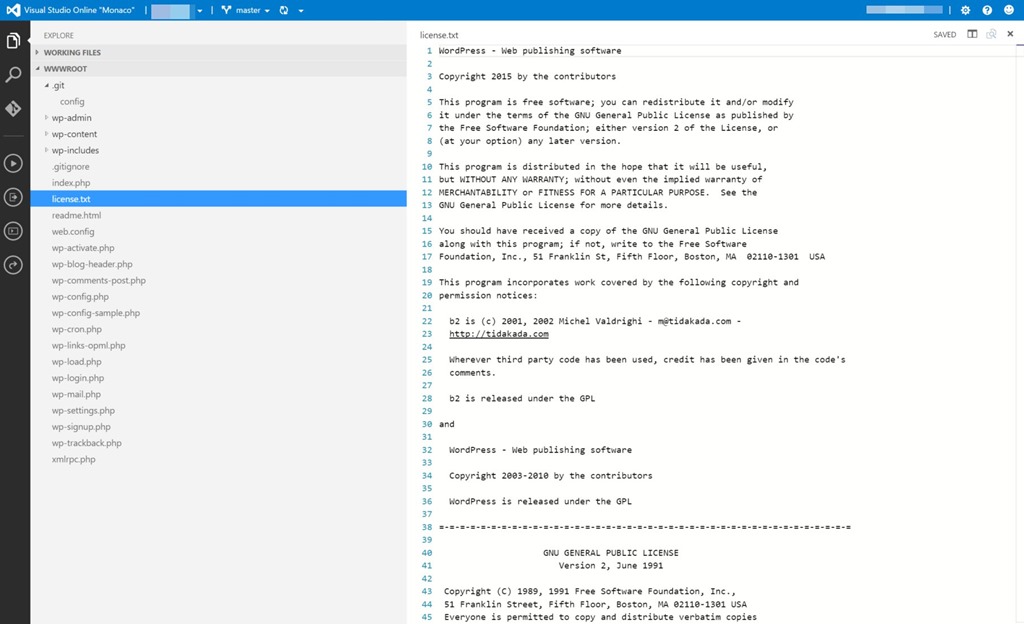Expand the wp-admin folder
This screenshot has width=1024, height=624.
(x=71, y=118)
